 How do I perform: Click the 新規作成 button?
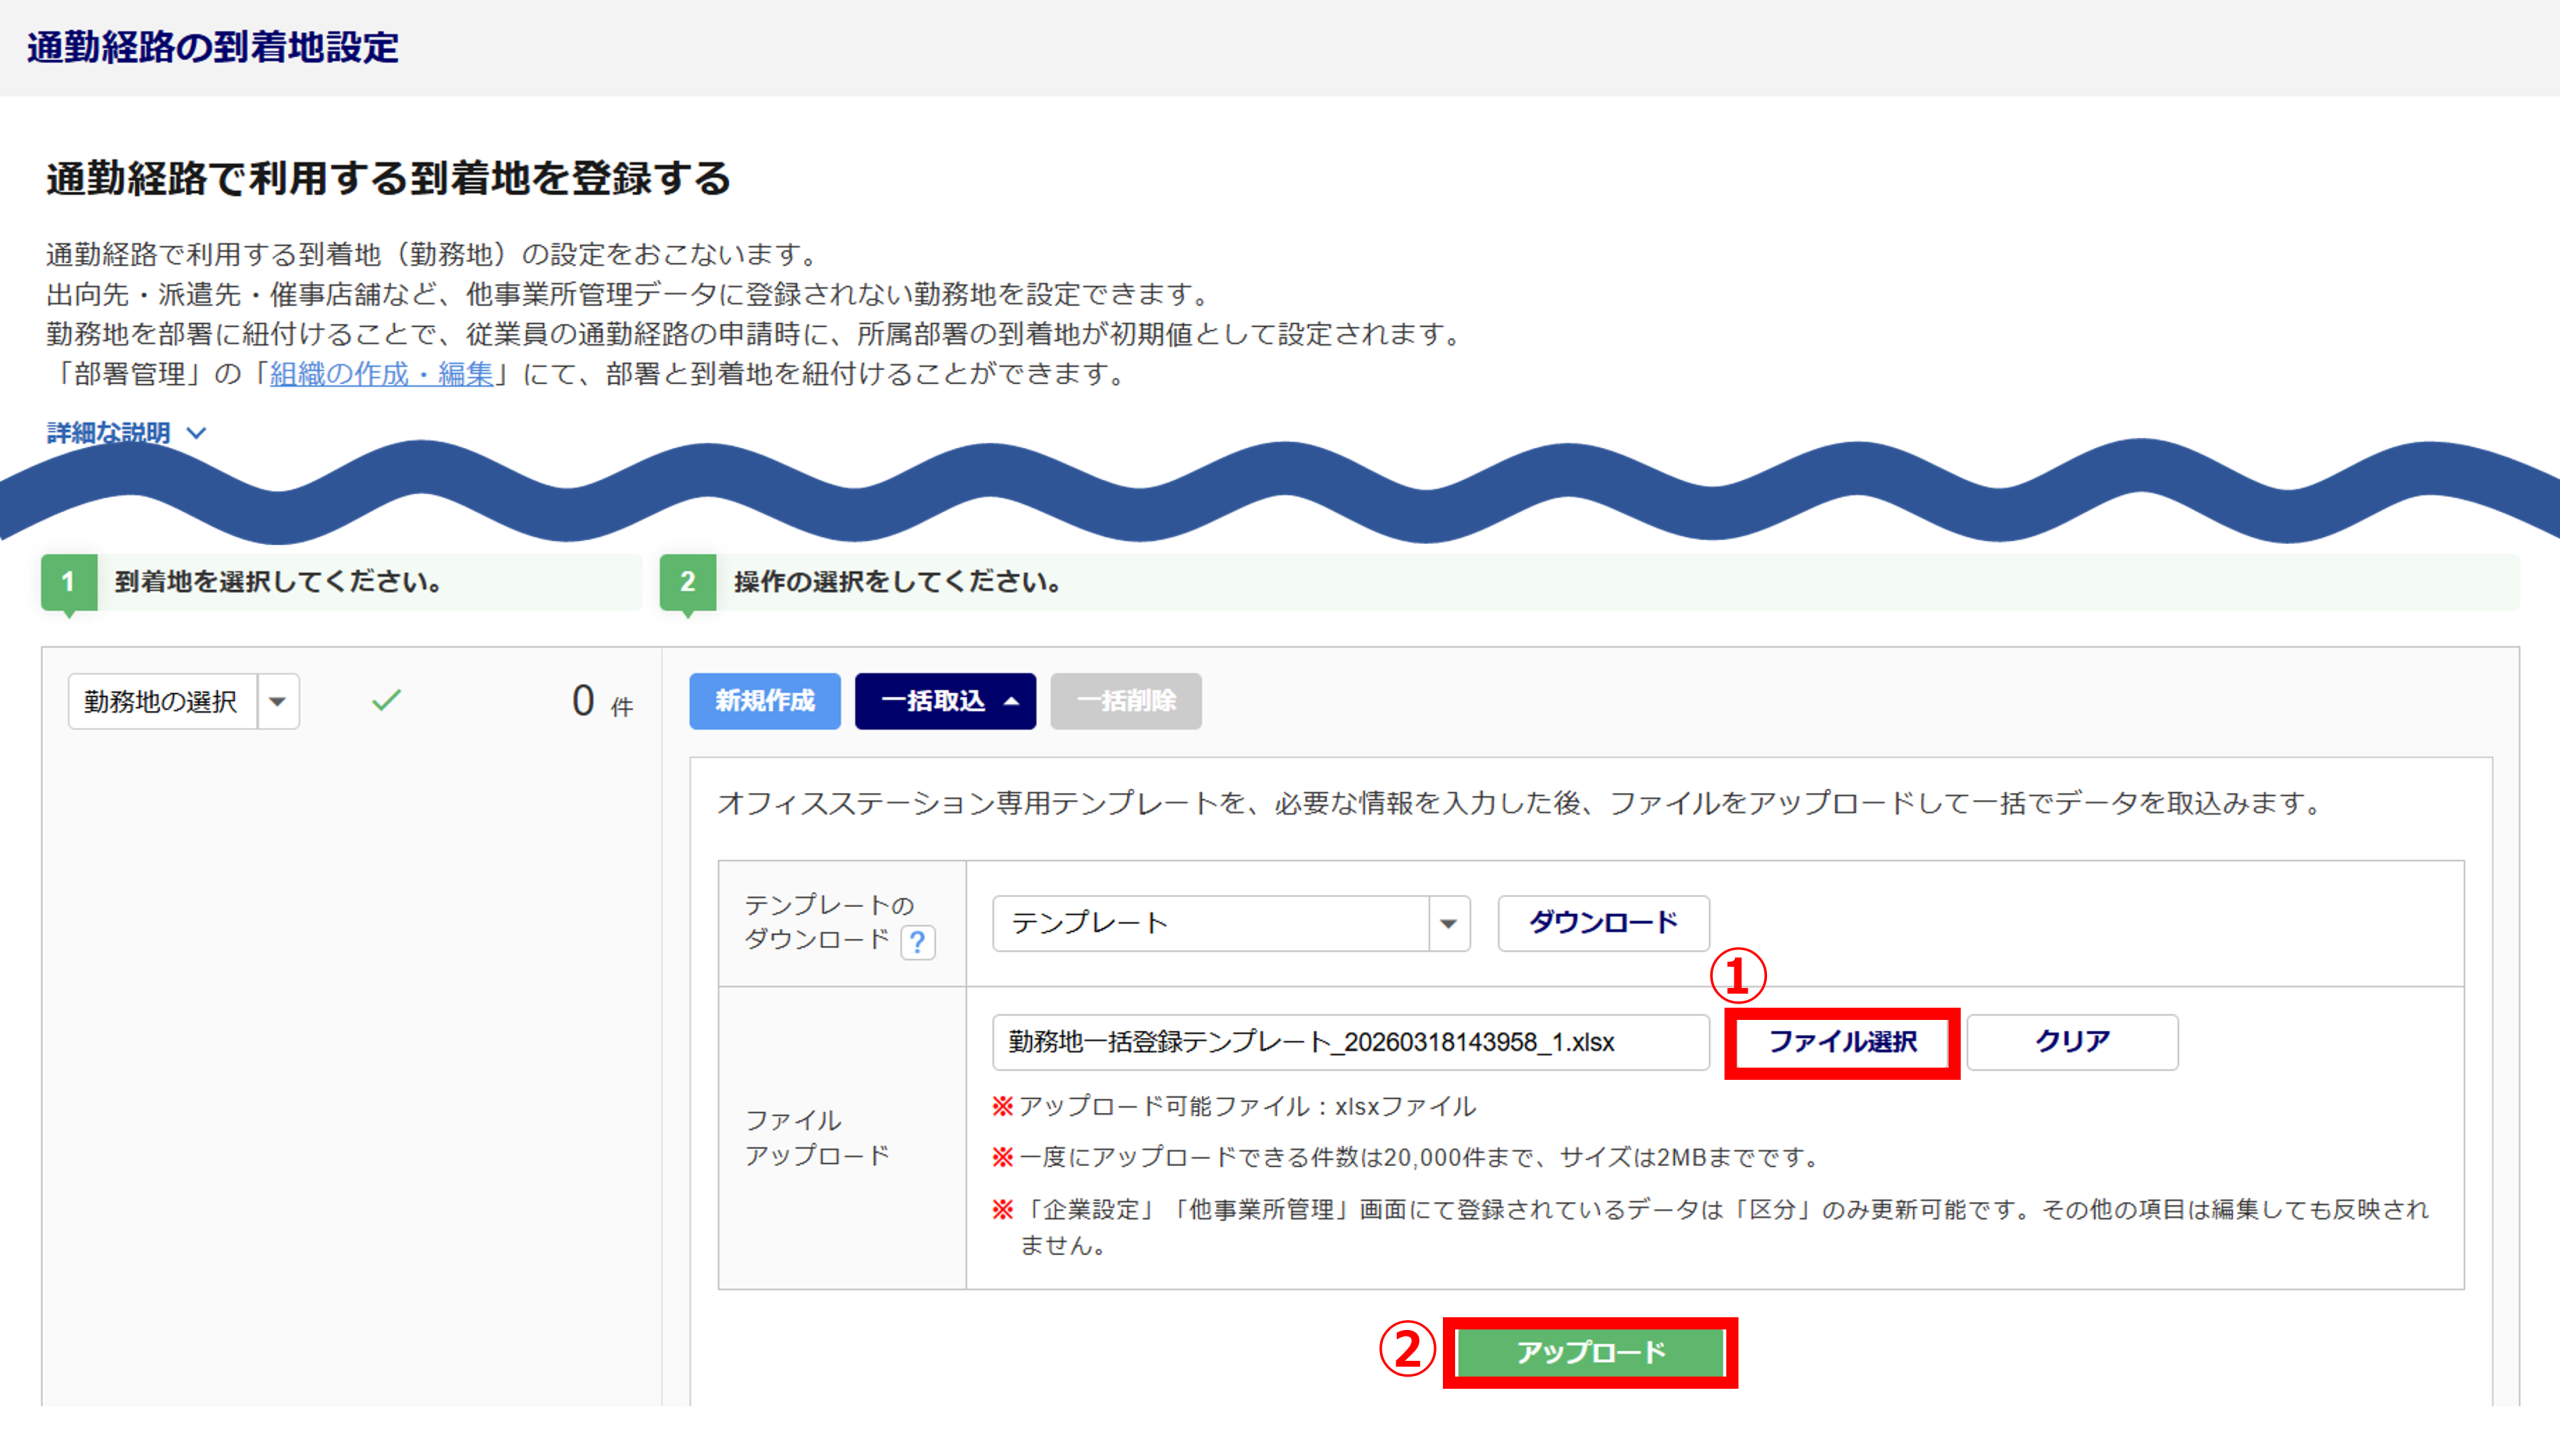[x=764, y=701]
